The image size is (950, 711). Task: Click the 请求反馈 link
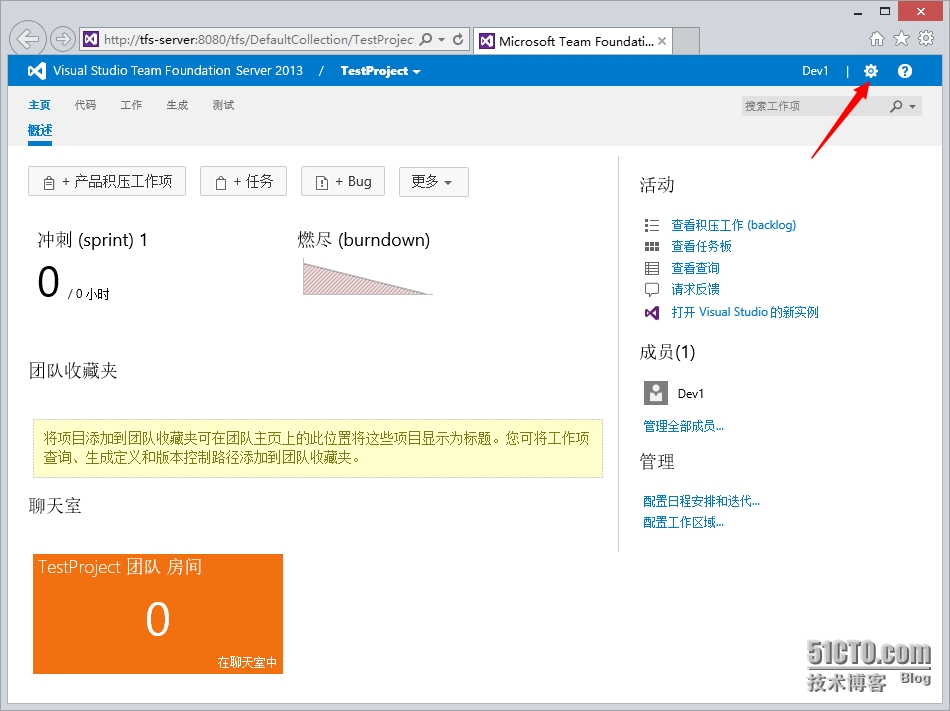coord(696,289)
